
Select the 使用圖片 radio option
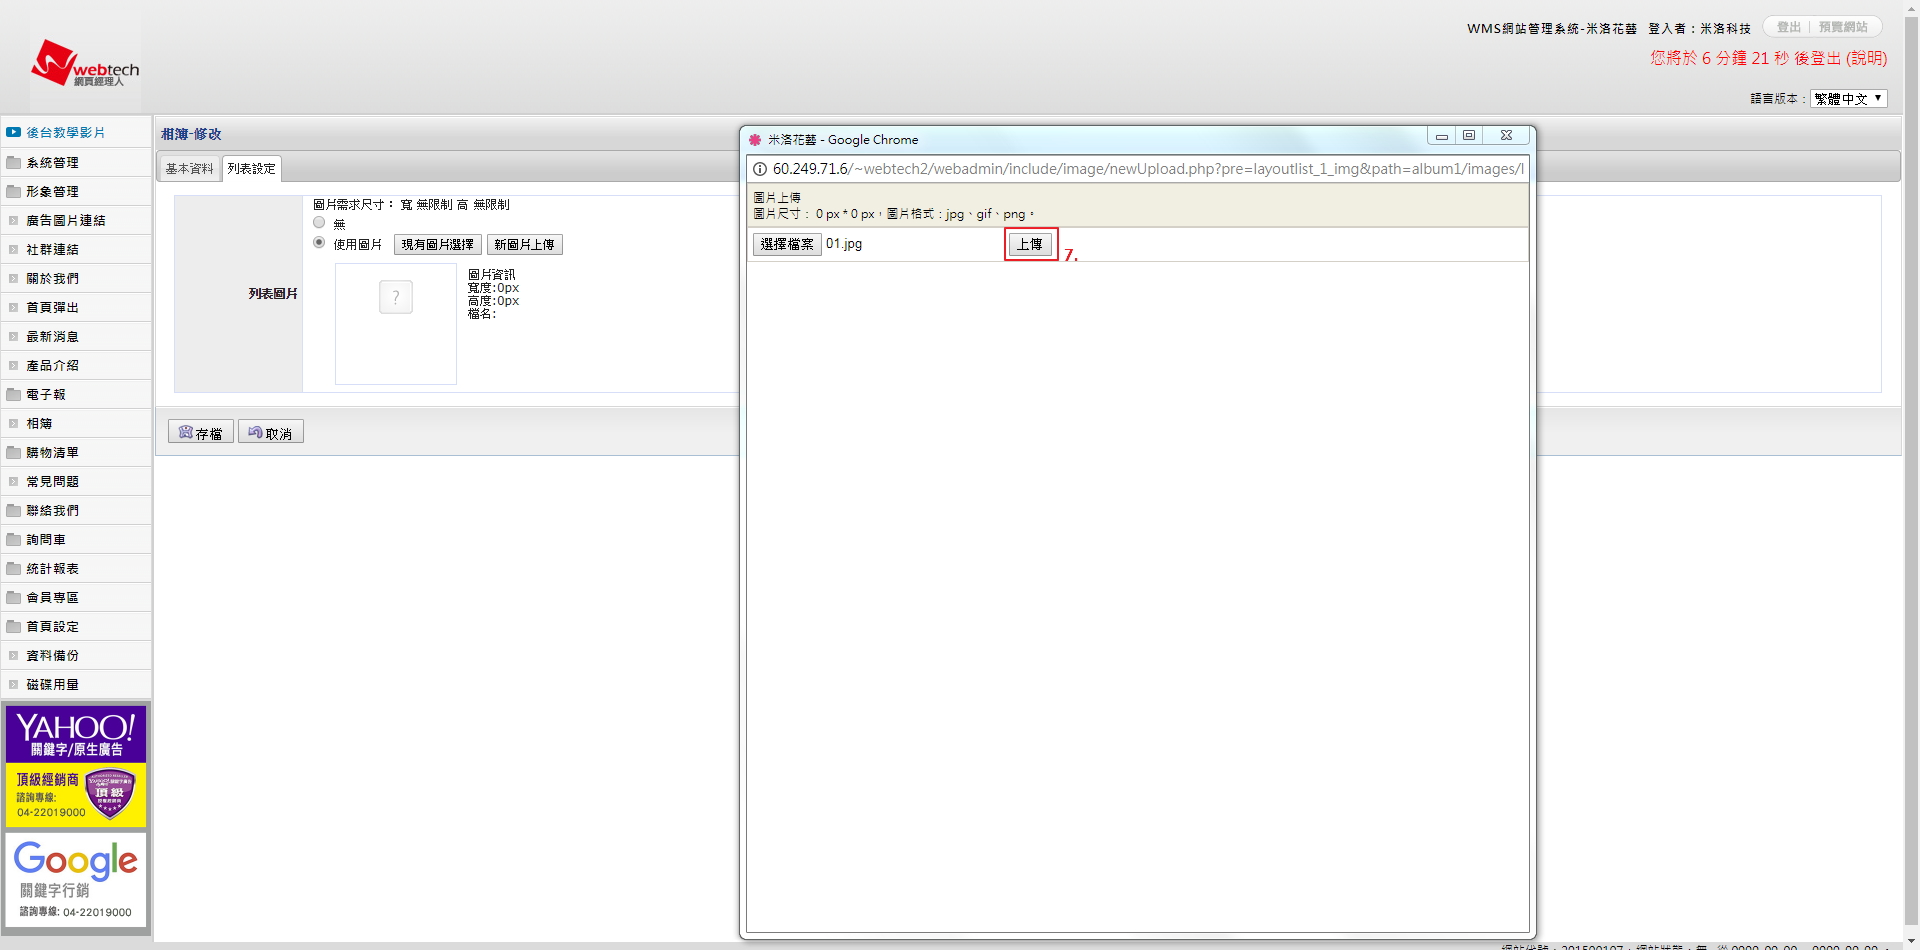coord(319,243)
